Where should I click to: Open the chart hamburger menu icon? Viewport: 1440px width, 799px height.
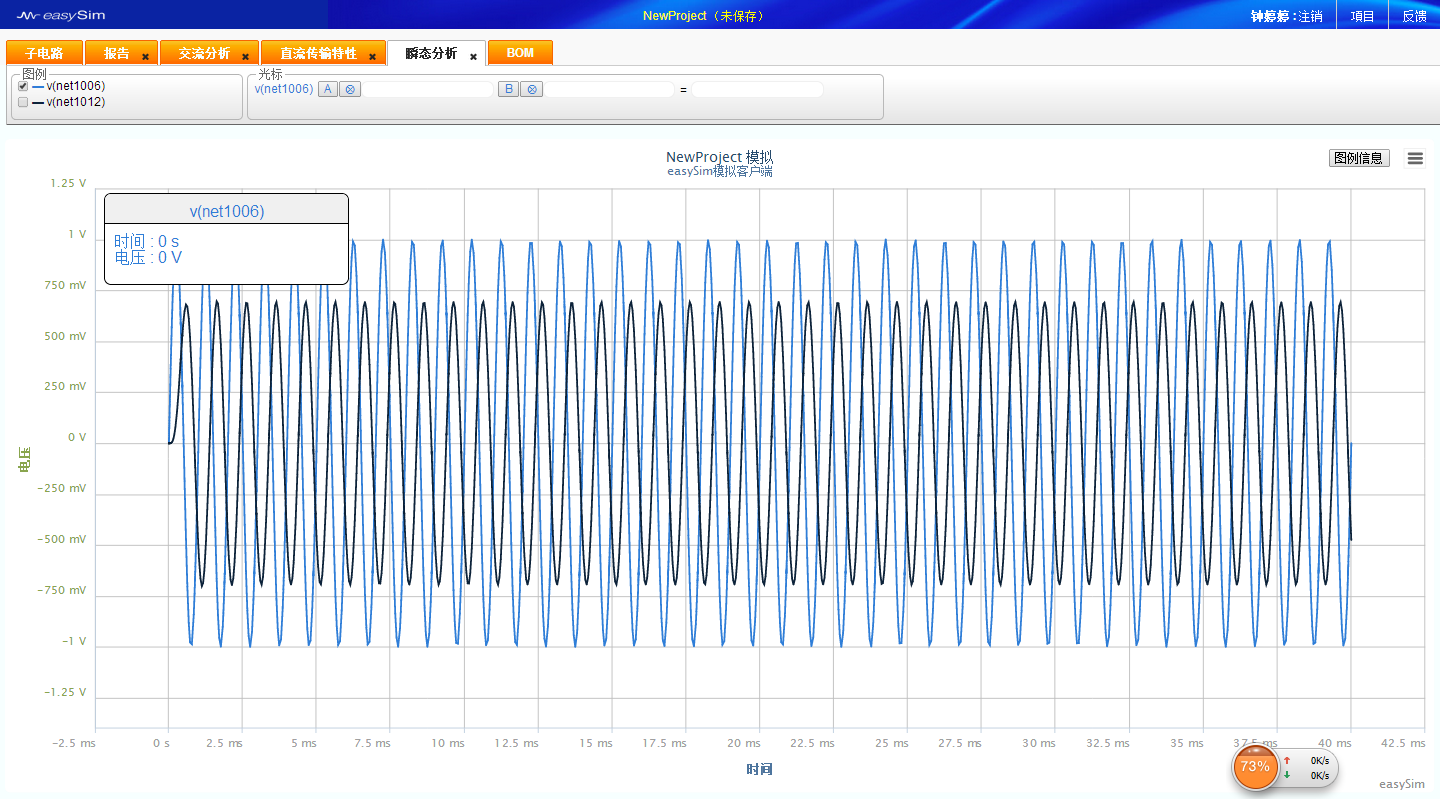click(1415, 158)
